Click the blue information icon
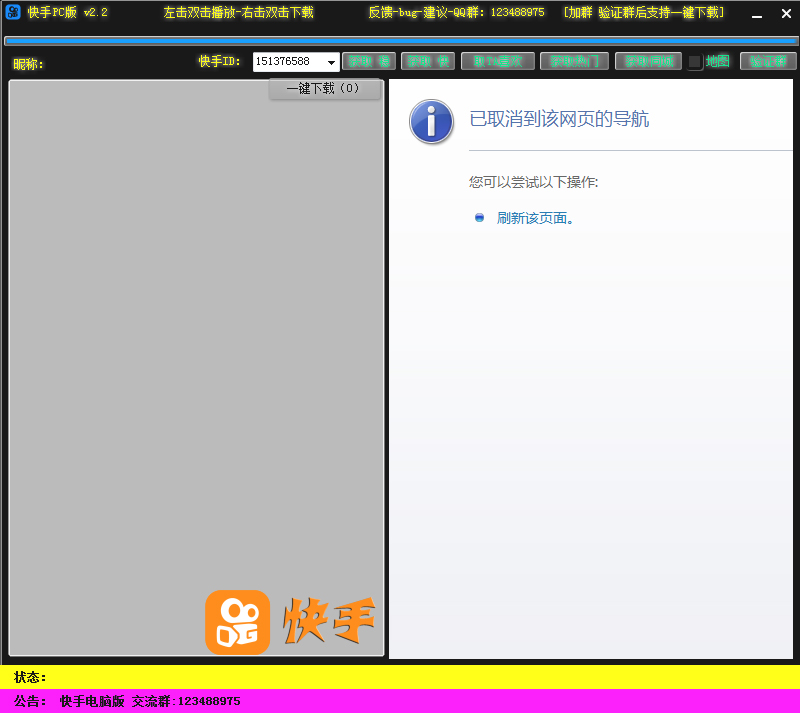 click(431, 121)
